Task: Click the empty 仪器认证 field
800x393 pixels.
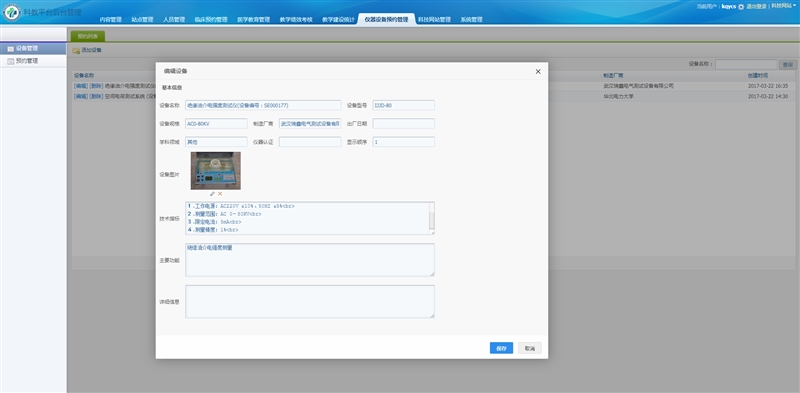Action: tap(310, 142)
